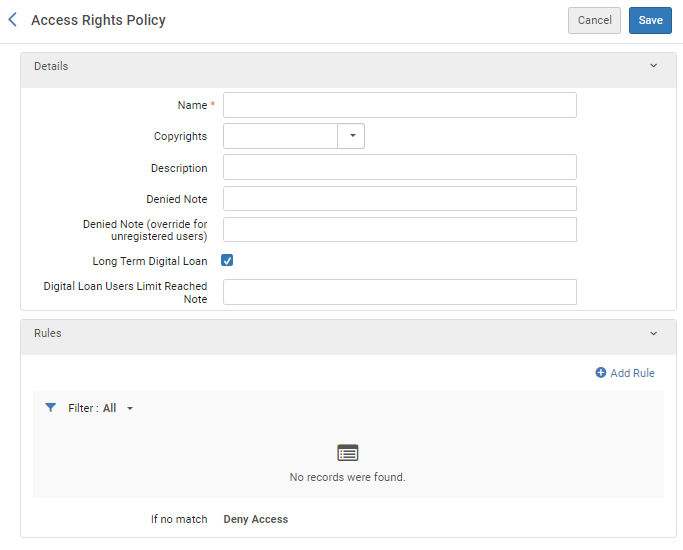Click the empty records list icon
The image size is (683, 550).
[347, 453]
